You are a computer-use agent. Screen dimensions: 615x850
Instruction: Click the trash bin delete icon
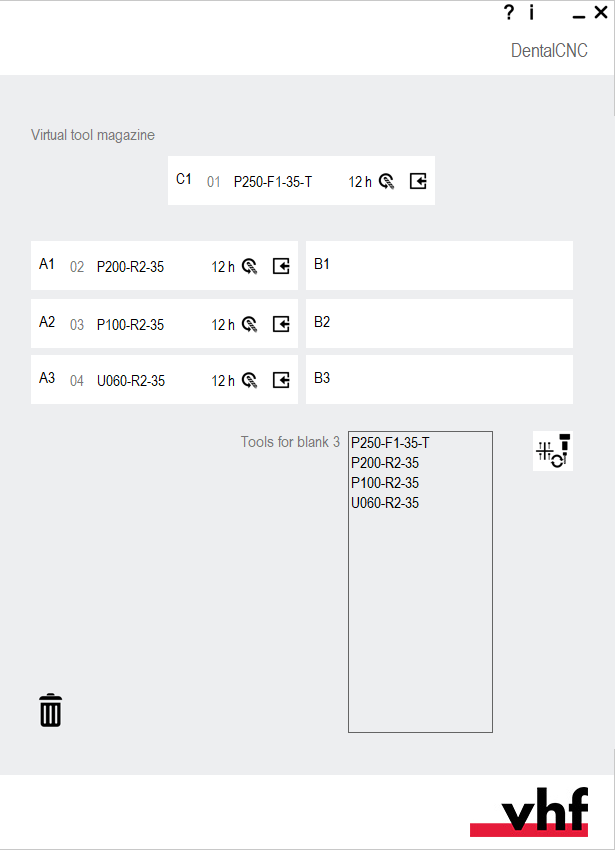(50, 710)
